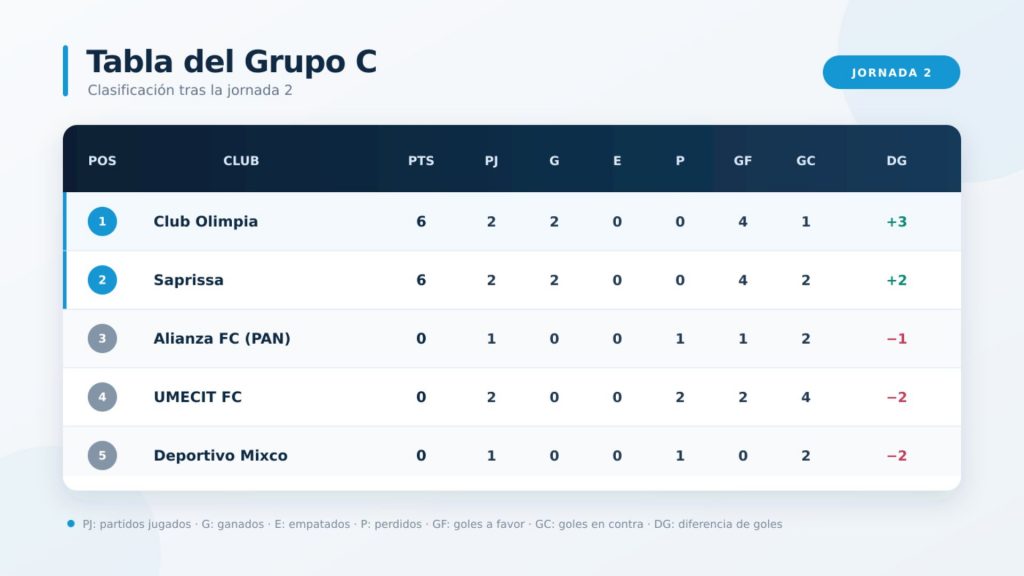
Task: Open the Saprissa team name
Action: [189, 280]
